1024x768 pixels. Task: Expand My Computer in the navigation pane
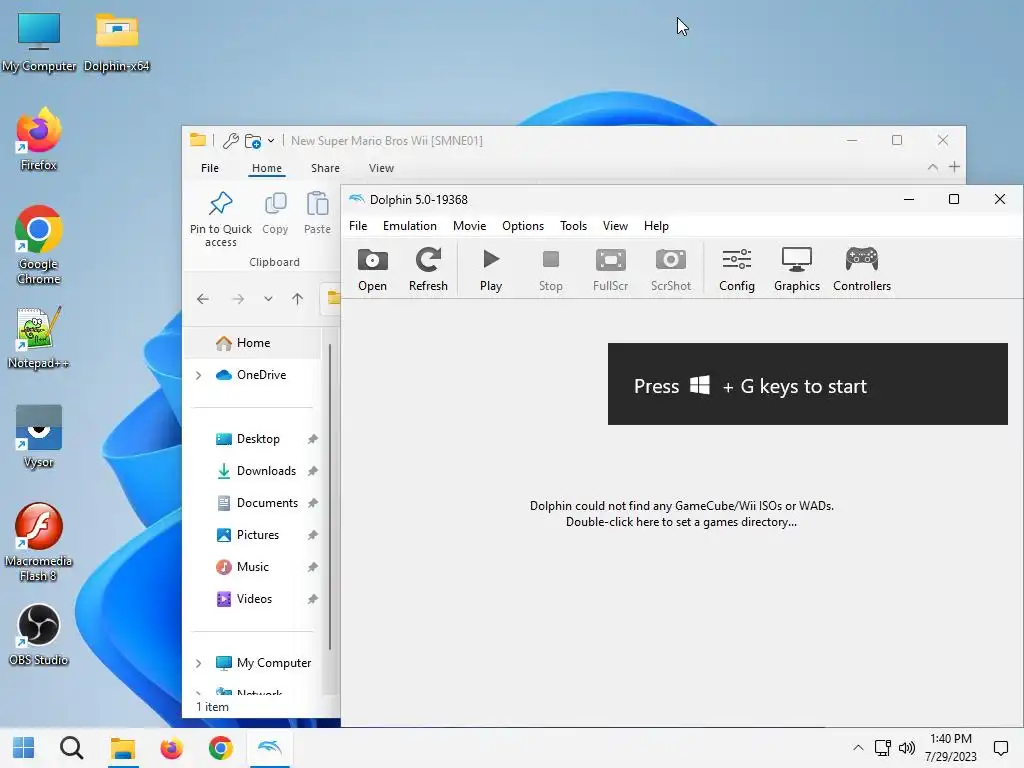[x=199, y=663]
